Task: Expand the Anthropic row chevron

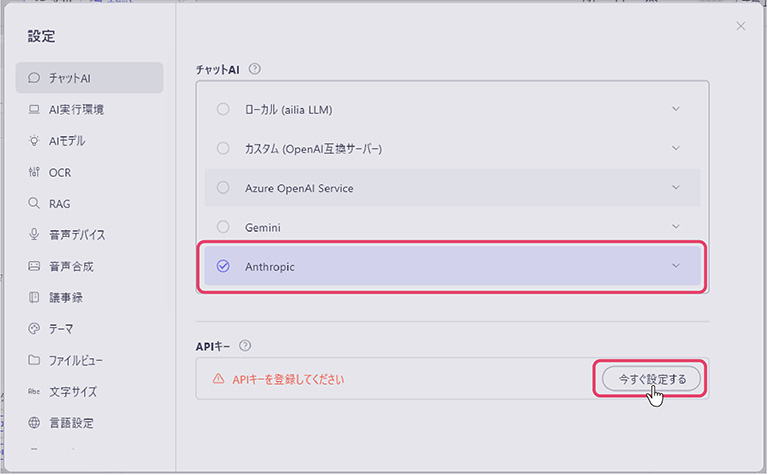Action: click(x=676, y=266)
